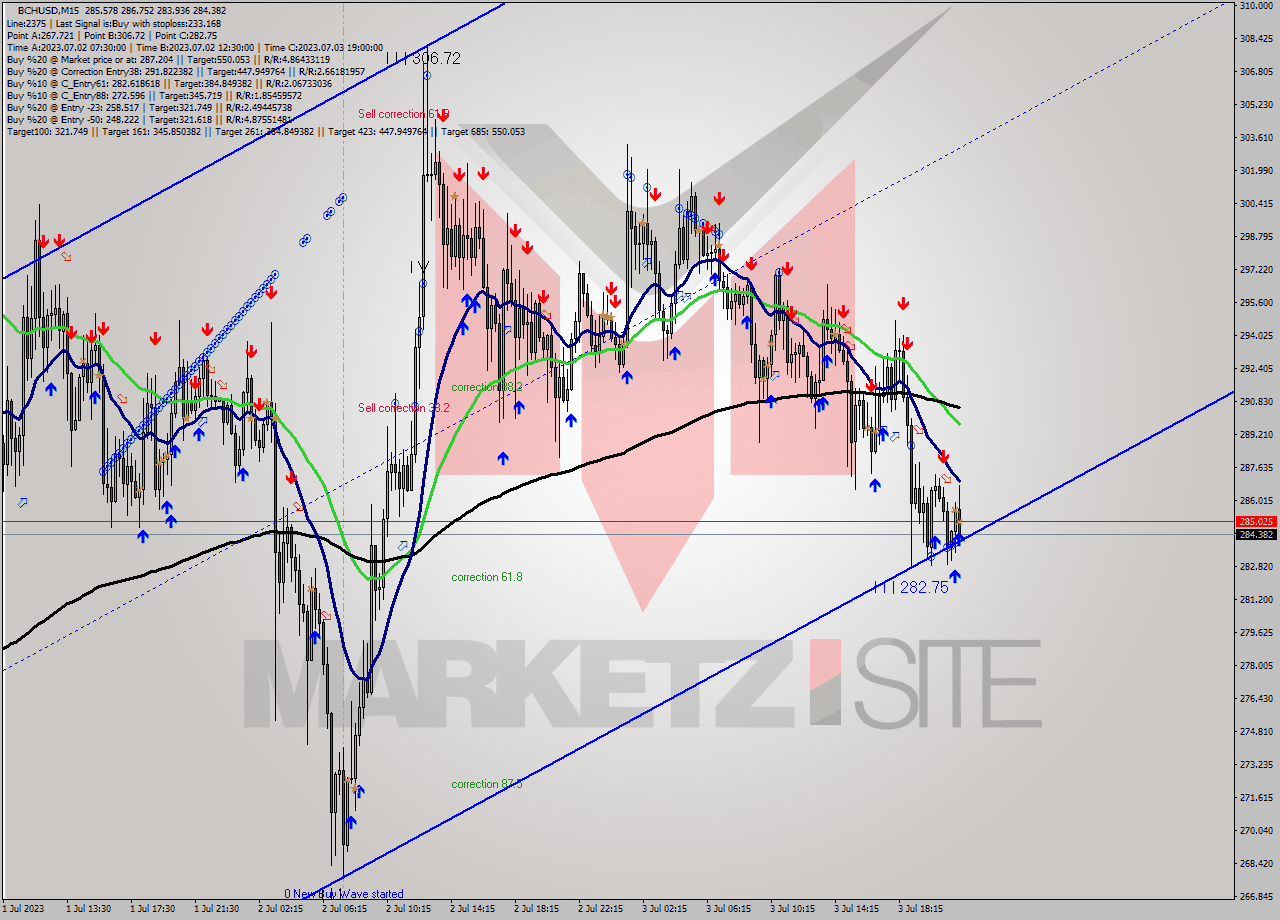Click '1 Jul 21:30' on time axis
This screenshot has width=1280, height=920.
point(216,909)
